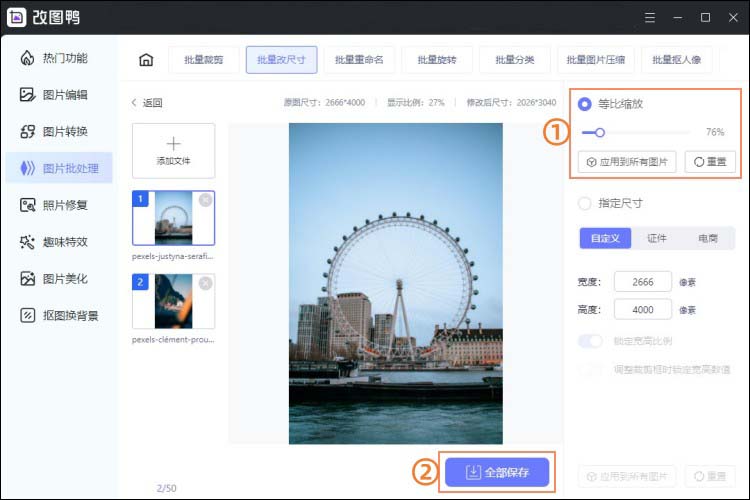Click the pexels-justyna-serafi... filename
Screen dimensions: 750x500
[x=173, y=256]
